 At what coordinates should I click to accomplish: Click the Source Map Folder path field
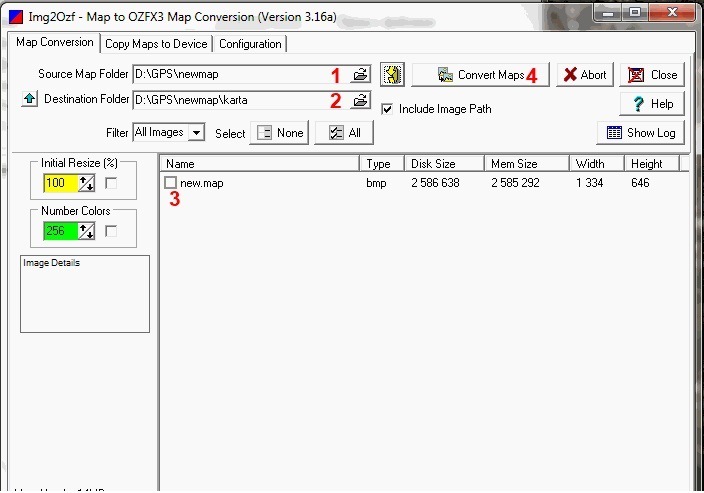point(241,75)
